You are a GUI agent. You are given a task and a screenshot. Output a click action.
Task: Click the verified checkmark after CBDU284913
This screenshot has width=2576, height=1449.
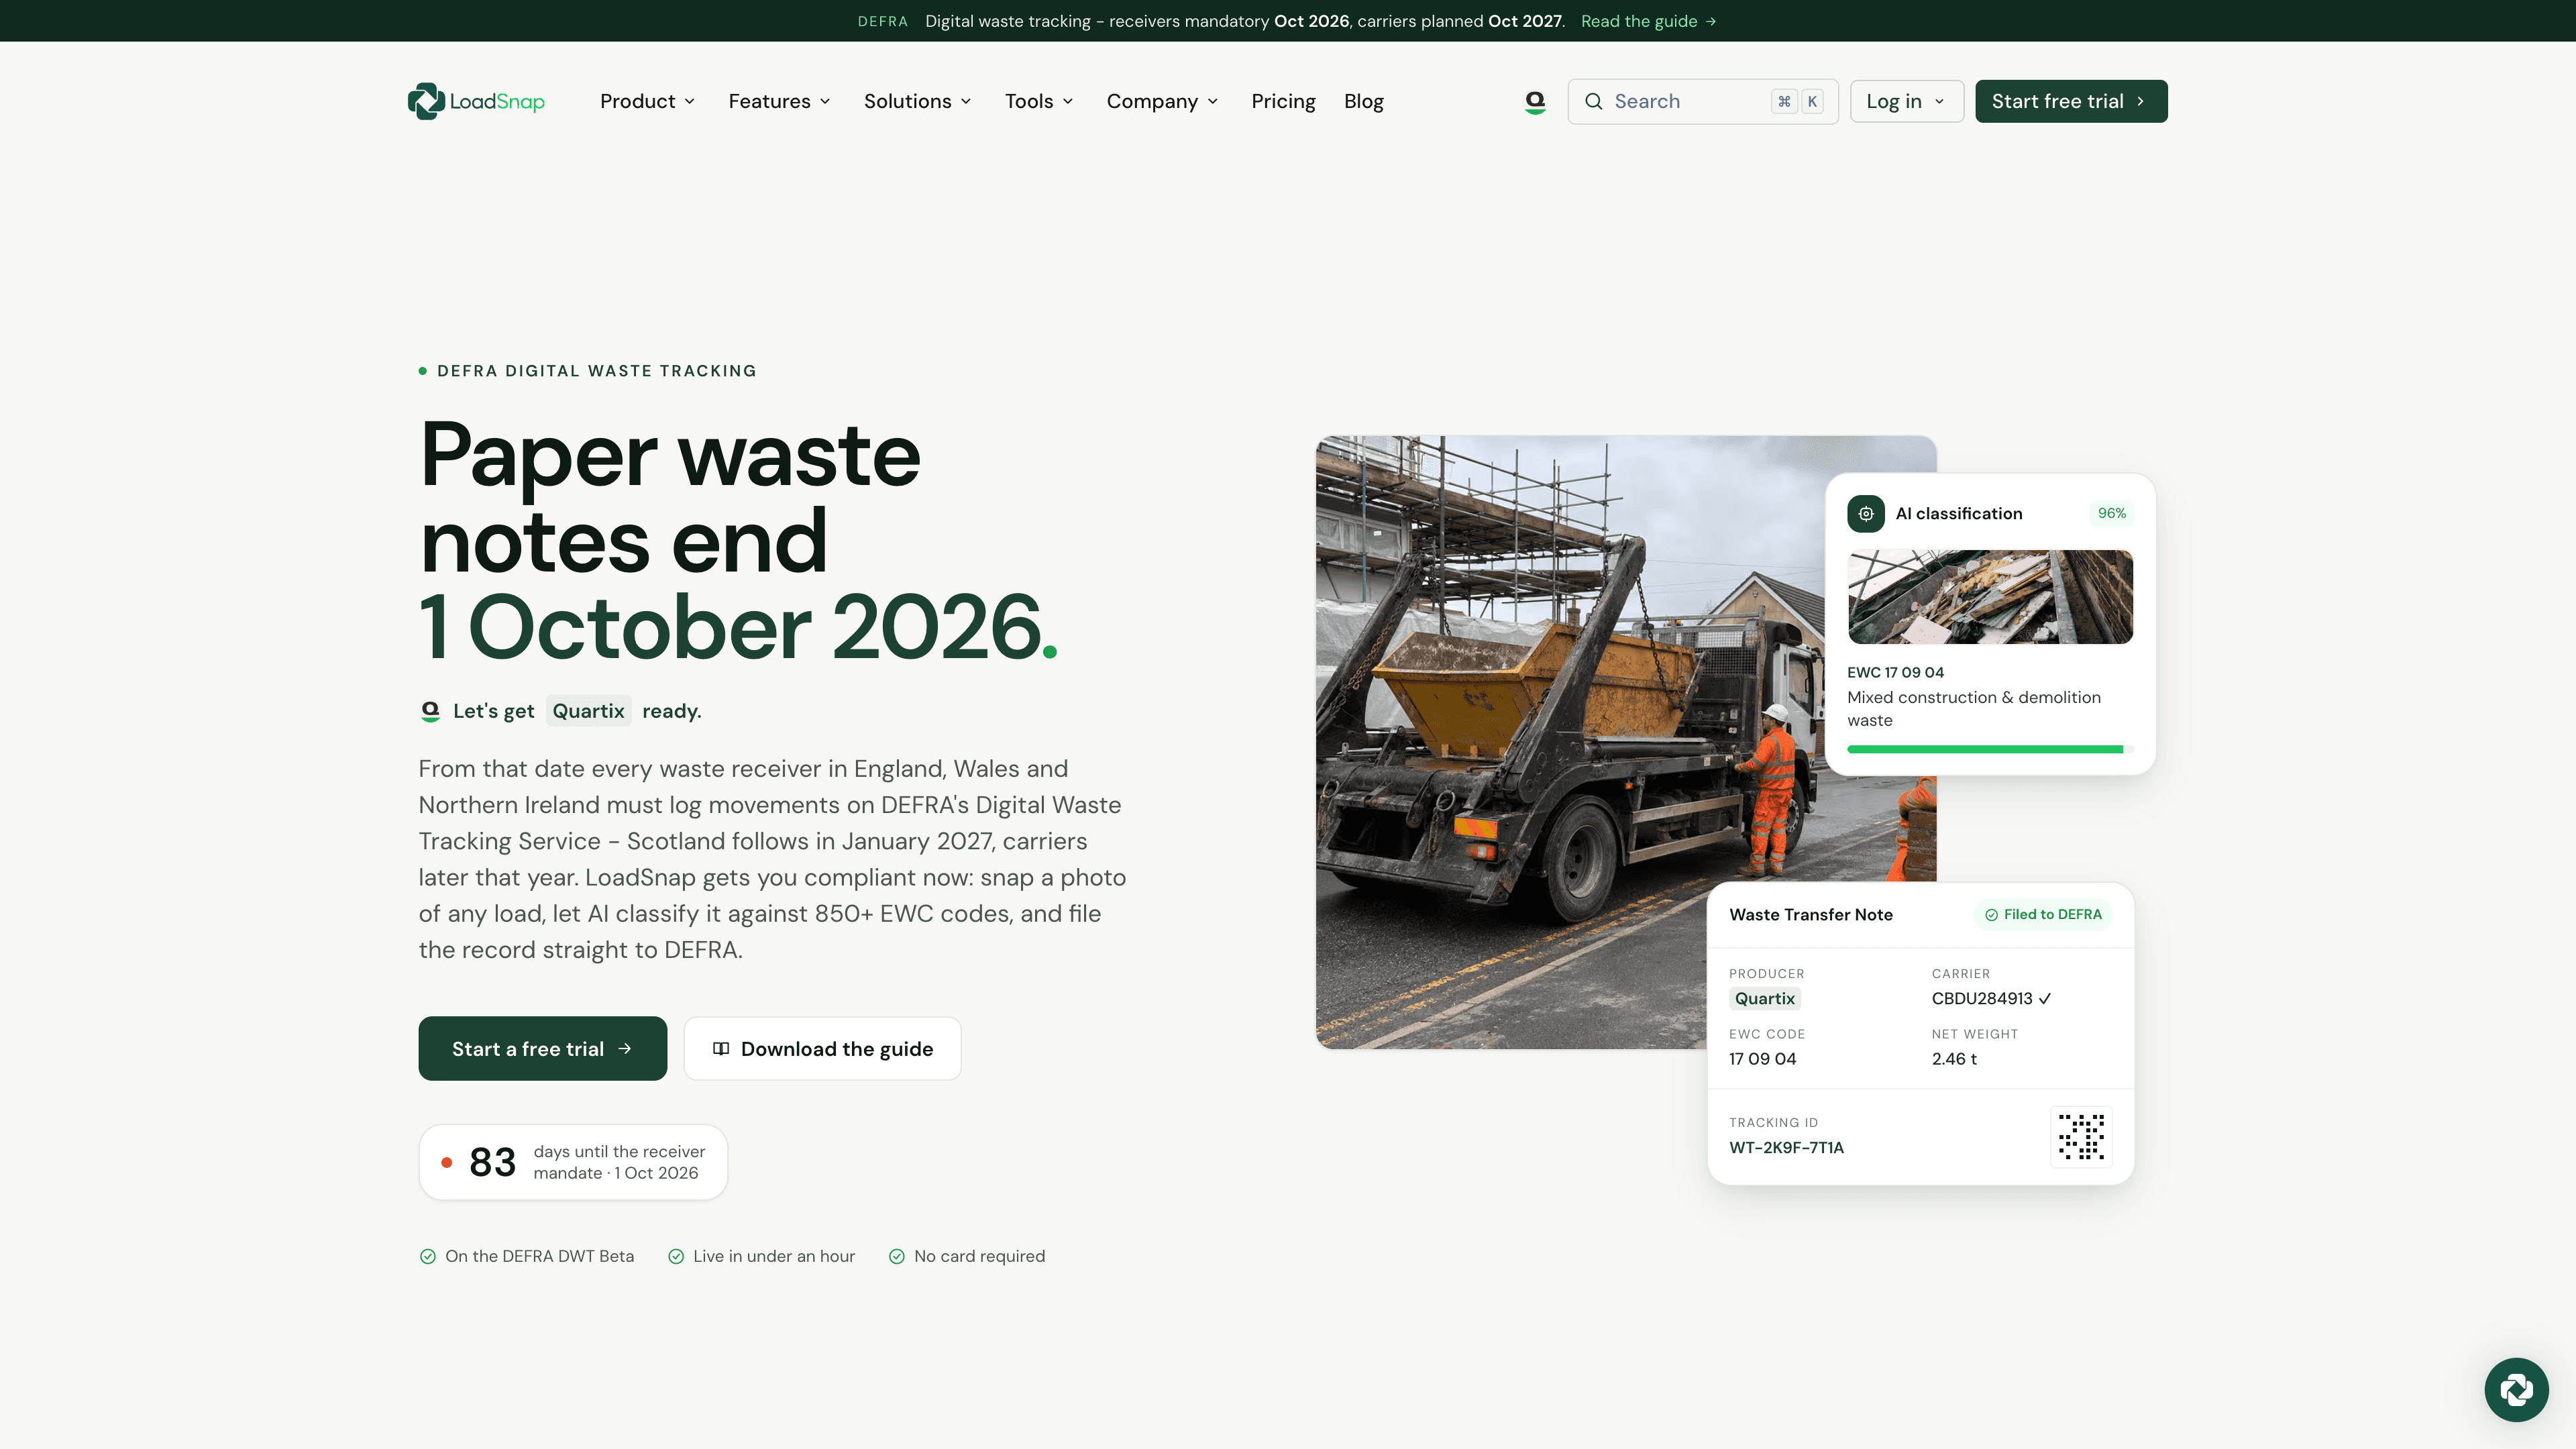point(2045,998)
